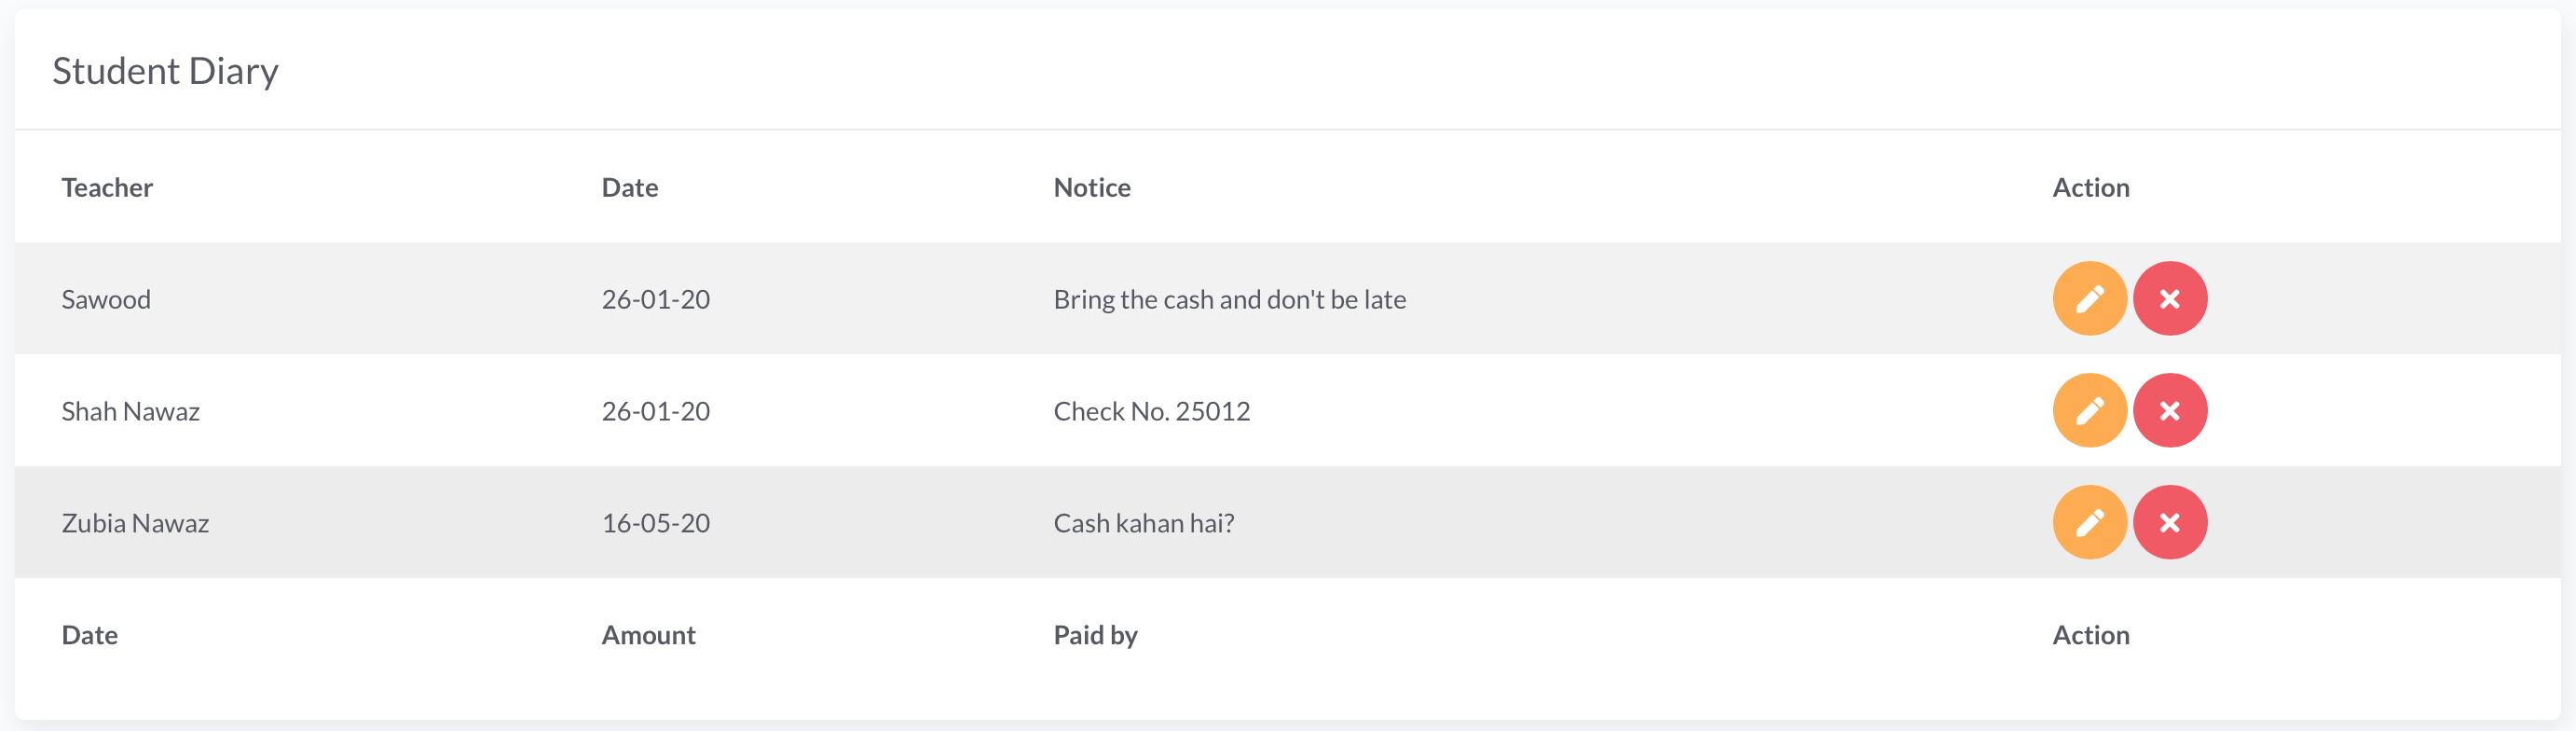The image size is (2576, 731).
Task: Edit Zubia Nawaz's diary notice
Action: click(x=2089, y=522)
